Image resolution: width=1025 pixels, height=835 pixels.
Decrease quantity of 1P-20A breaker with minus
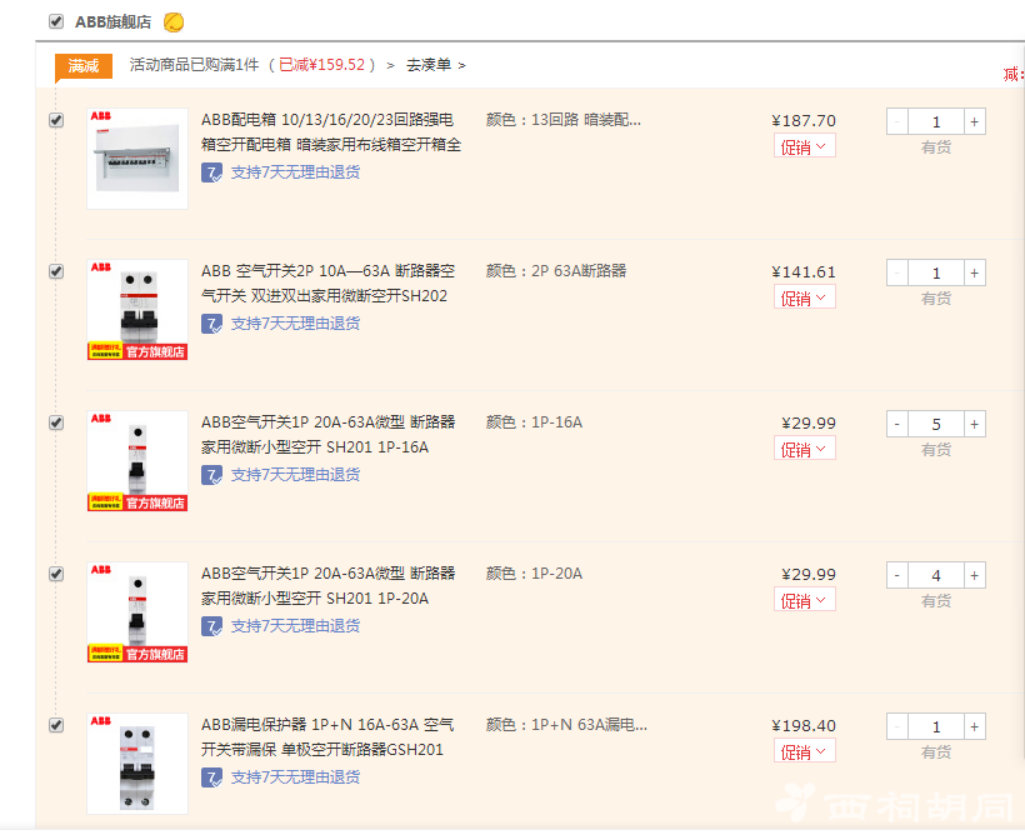[897, 575]
